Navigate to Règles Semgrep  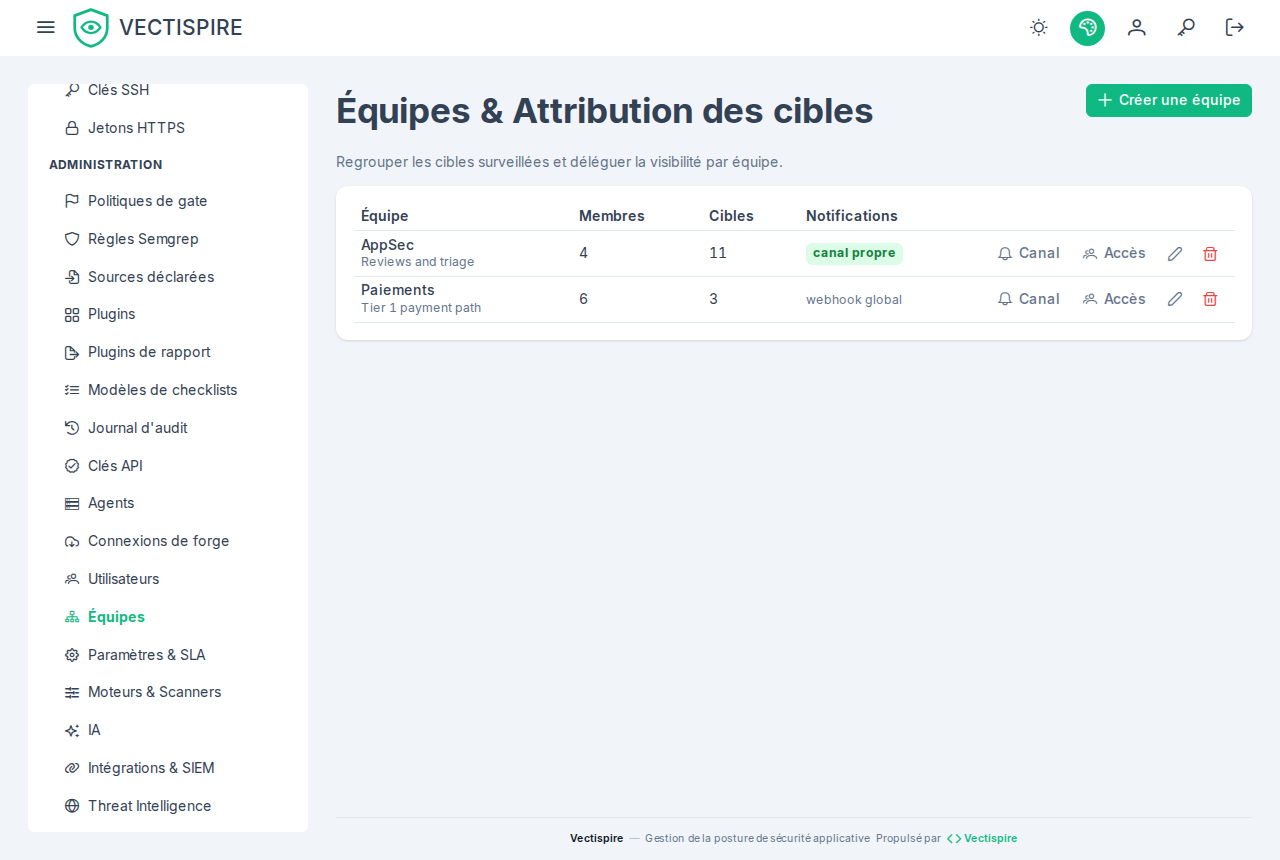click(x=168, y=239)
